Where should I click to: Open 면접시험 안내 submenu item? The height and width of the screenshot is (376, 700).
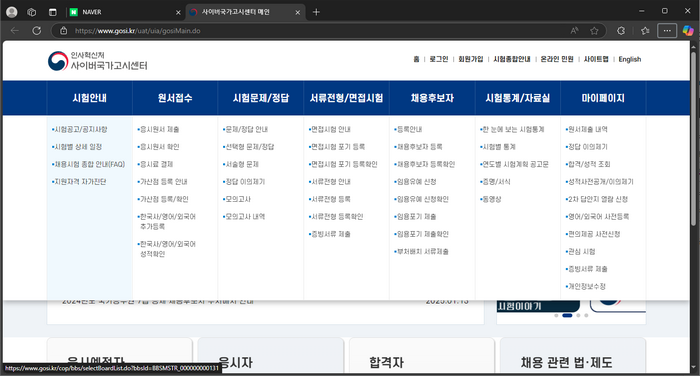329,129
